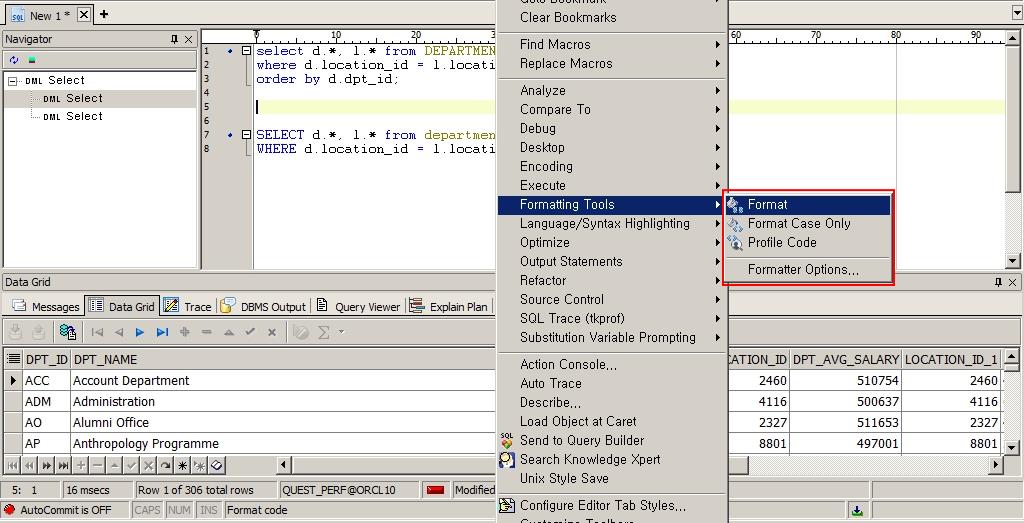Pin the Navigator panel
The width and height of the screenshot is (1024, 523).
pyautogui.click(x=175, y=39)
